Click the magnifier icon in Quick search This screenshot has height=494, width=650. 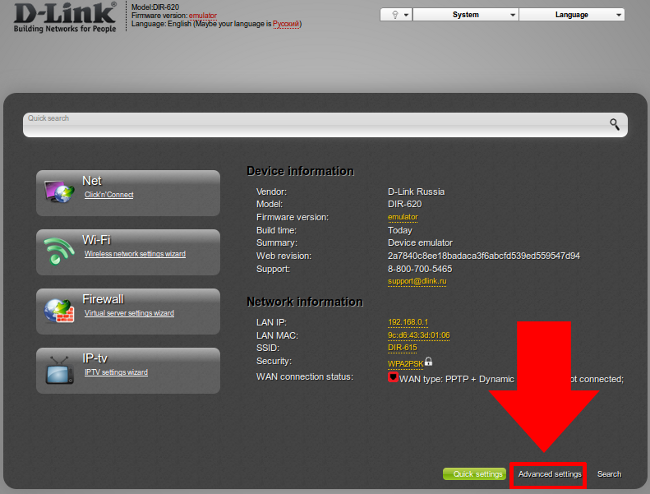[x=614, y=124]
